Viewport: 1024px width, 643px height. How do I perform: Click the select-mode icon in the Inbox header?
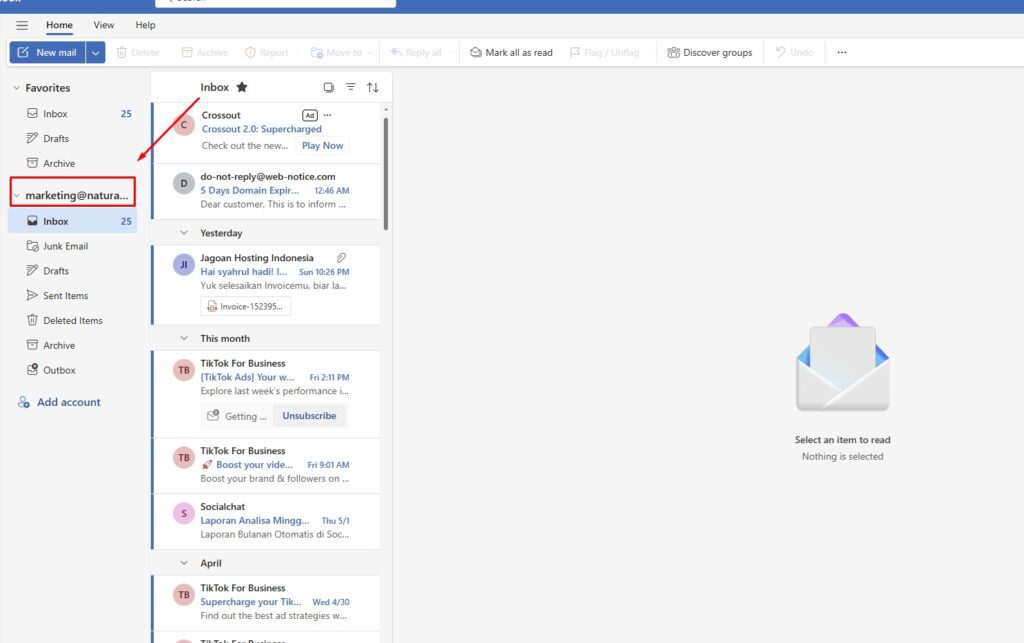click(328, 87)
